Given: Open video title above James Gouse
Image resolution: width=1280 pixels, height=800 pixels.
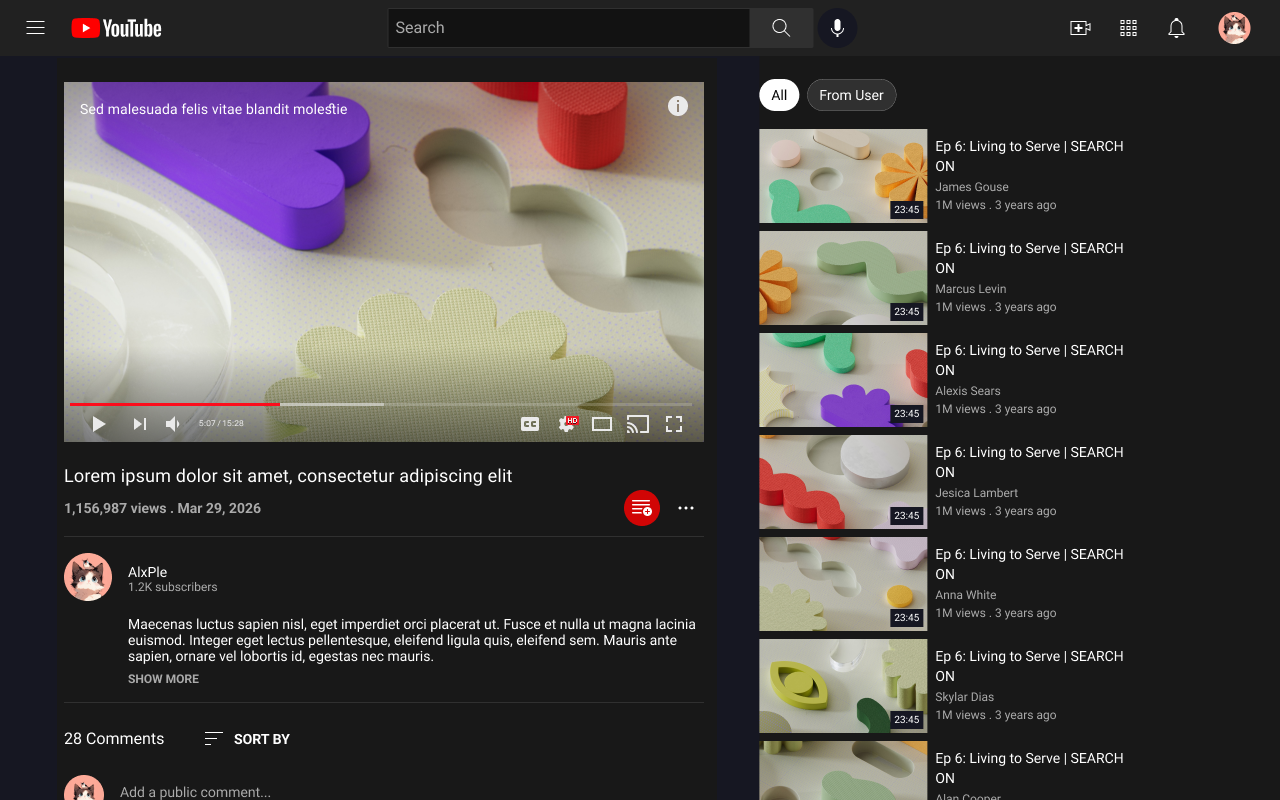Looking at the screenshot, I should click(x=1029, y=156).
